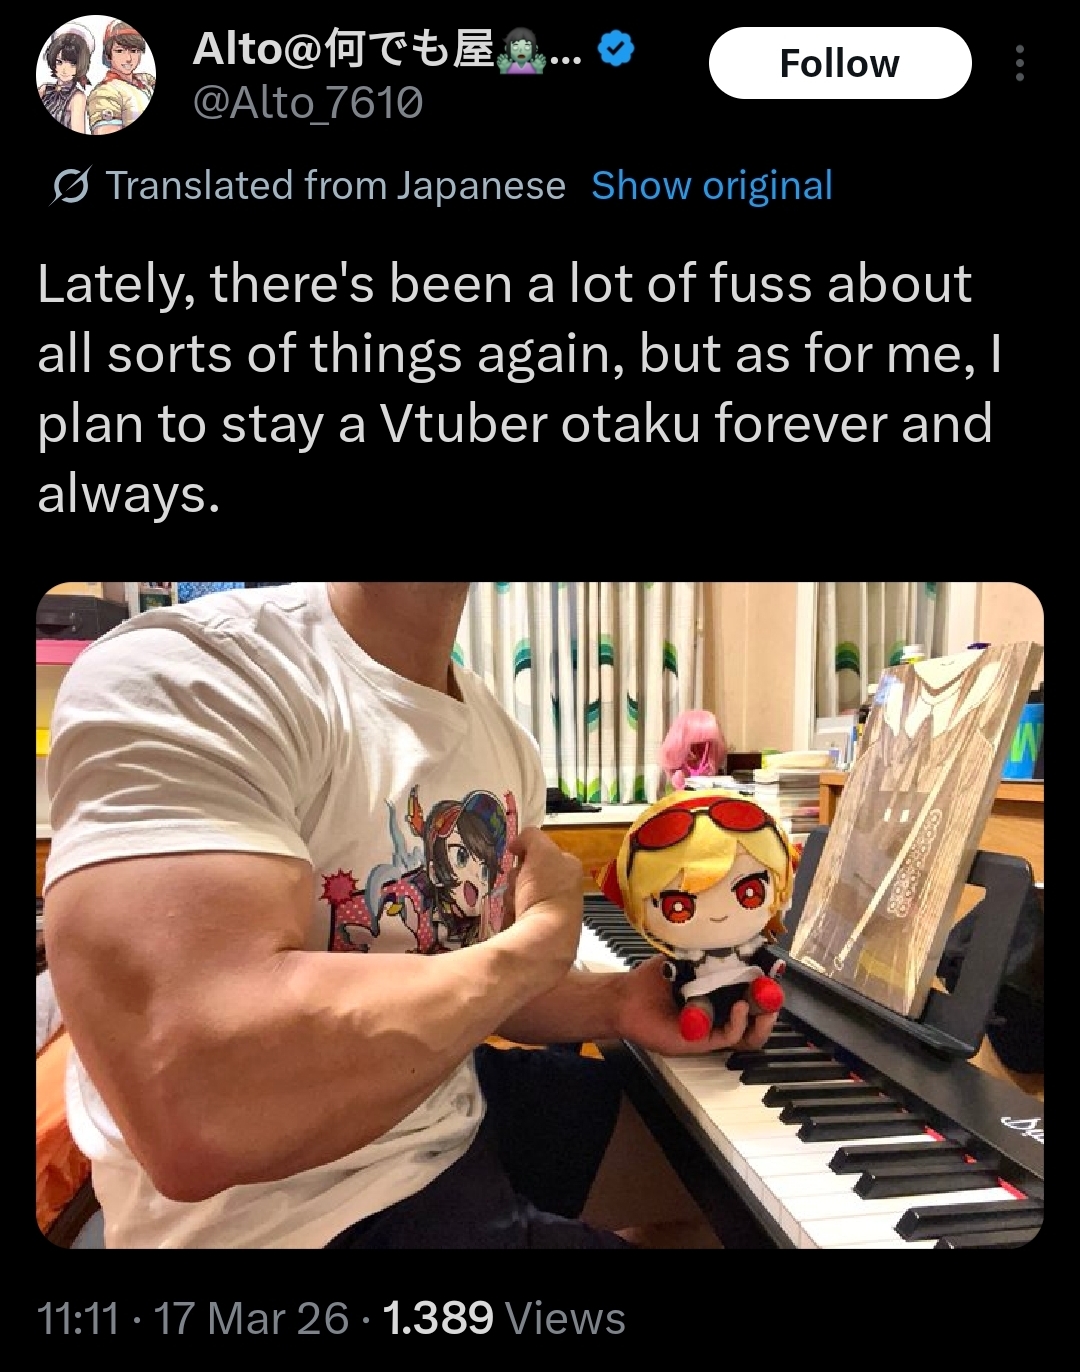Click the translation icon beside Translated label

(x=70, y=186)
